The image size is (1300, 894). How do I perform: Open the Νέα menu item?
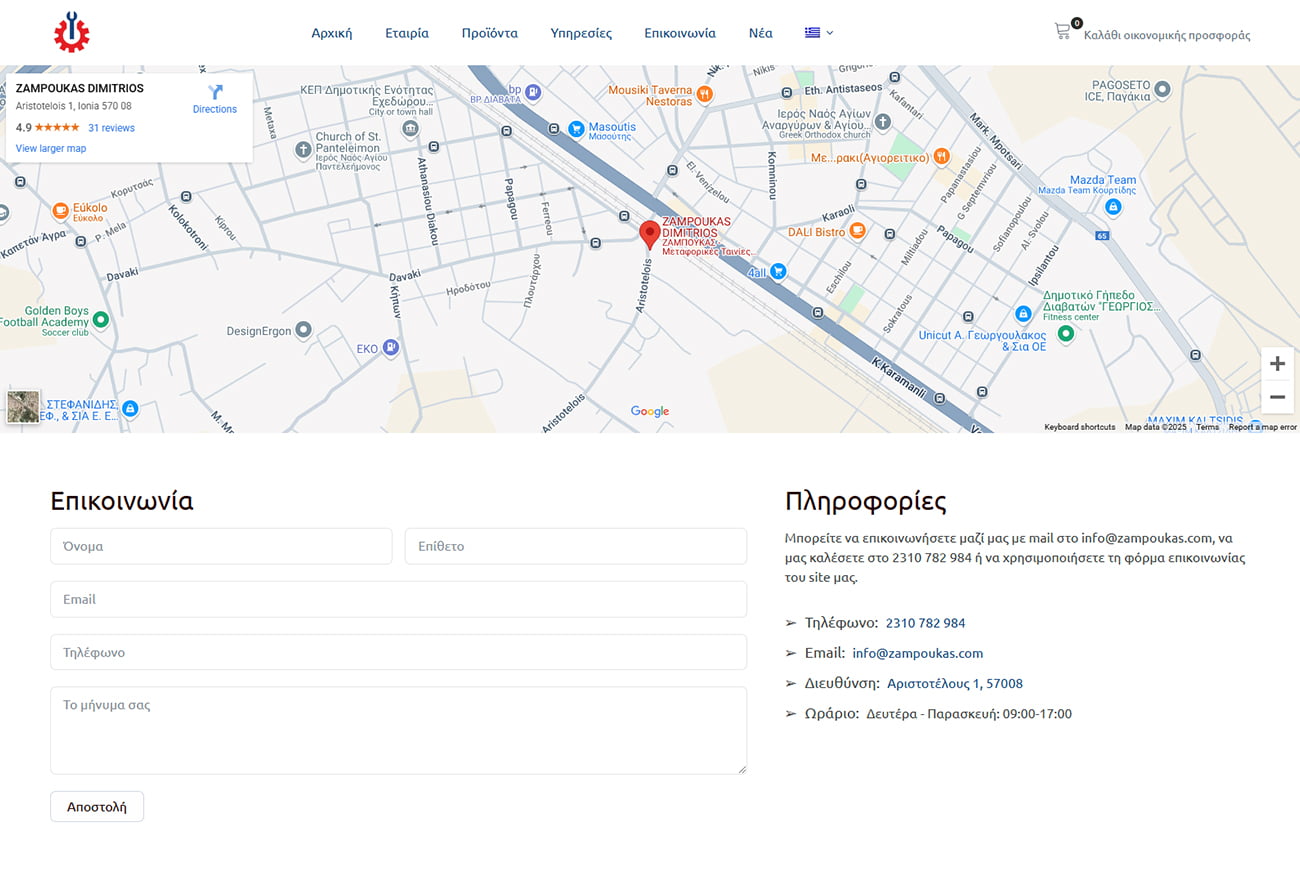761,33
